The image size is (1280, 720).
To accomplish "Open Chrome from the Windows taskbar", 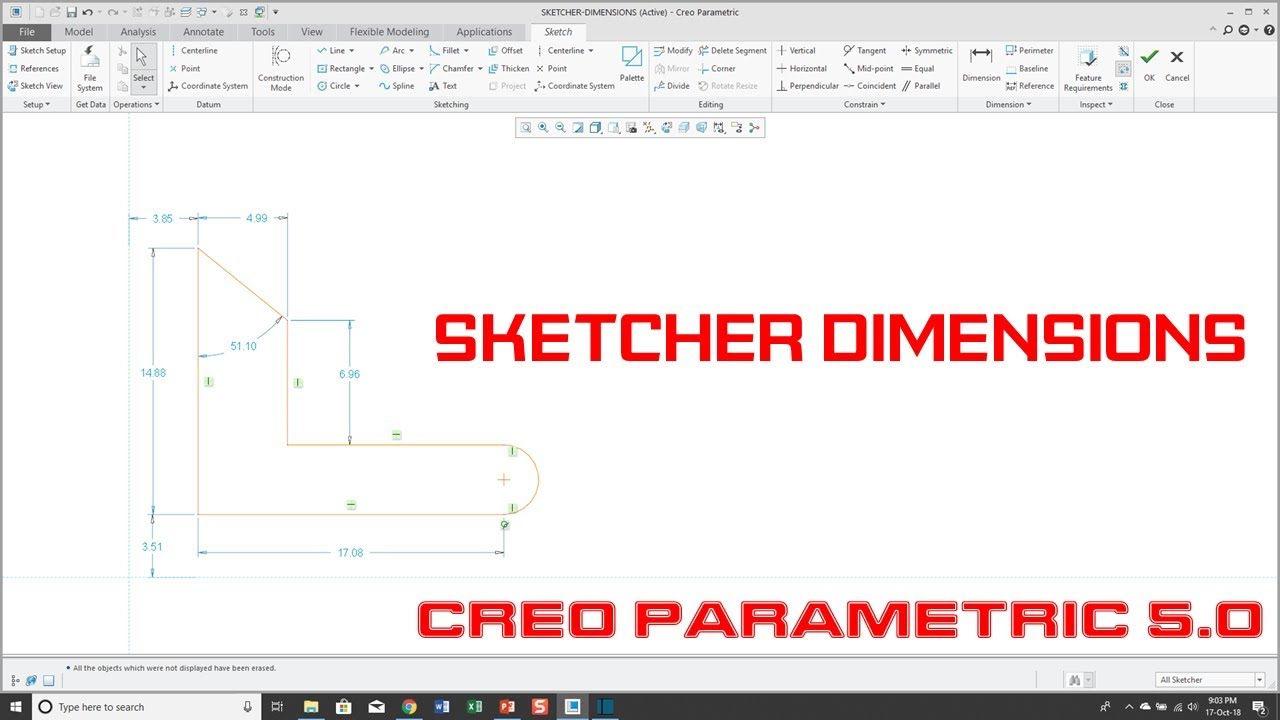I will tap(409, 707).
